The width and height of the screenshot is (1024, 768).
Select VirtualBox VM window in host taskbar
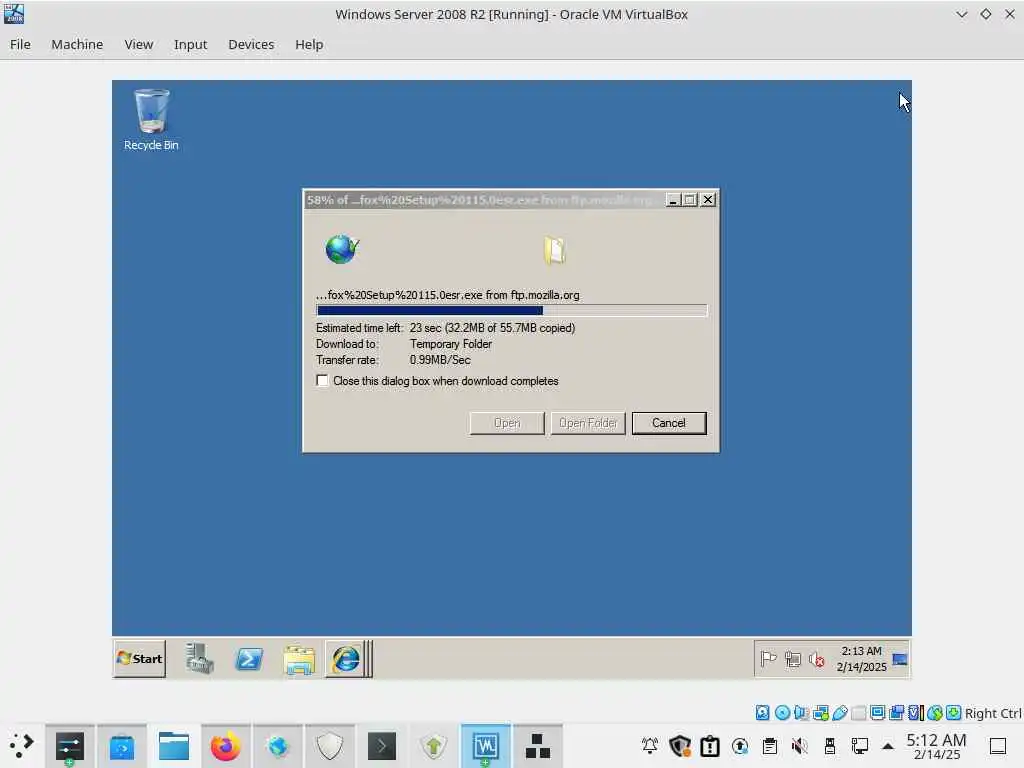485,746
